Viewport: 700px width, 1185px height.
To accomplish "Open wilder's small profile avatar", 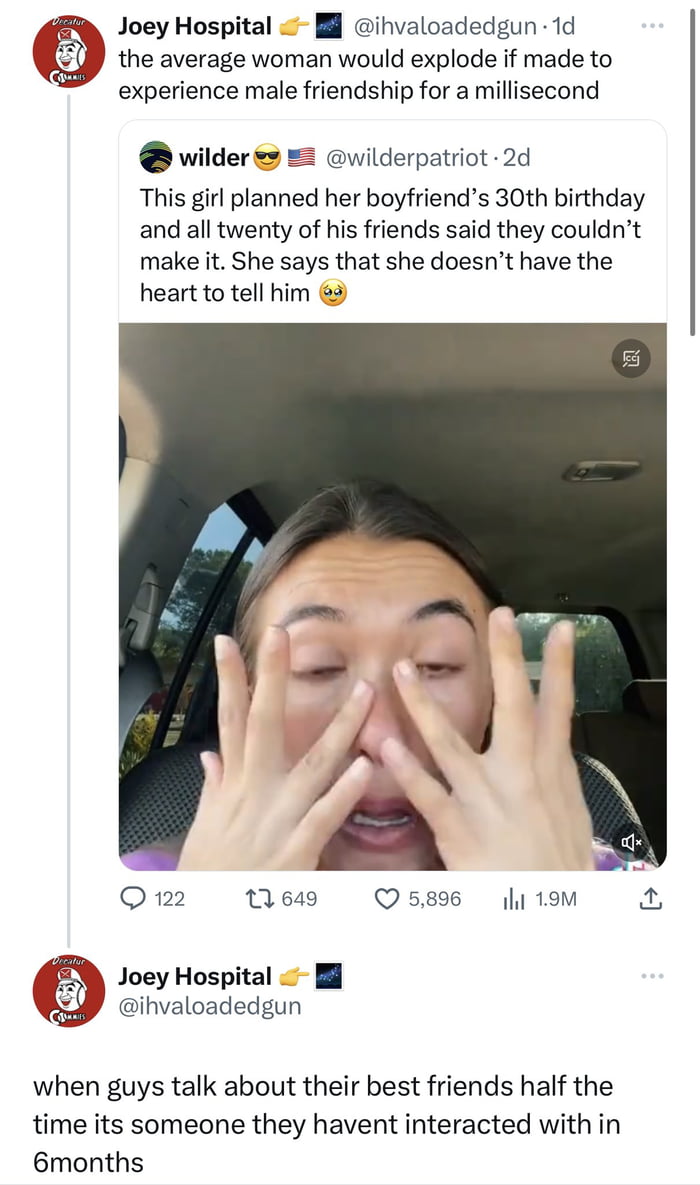I will pyautogui.click(x=154, y=157).
